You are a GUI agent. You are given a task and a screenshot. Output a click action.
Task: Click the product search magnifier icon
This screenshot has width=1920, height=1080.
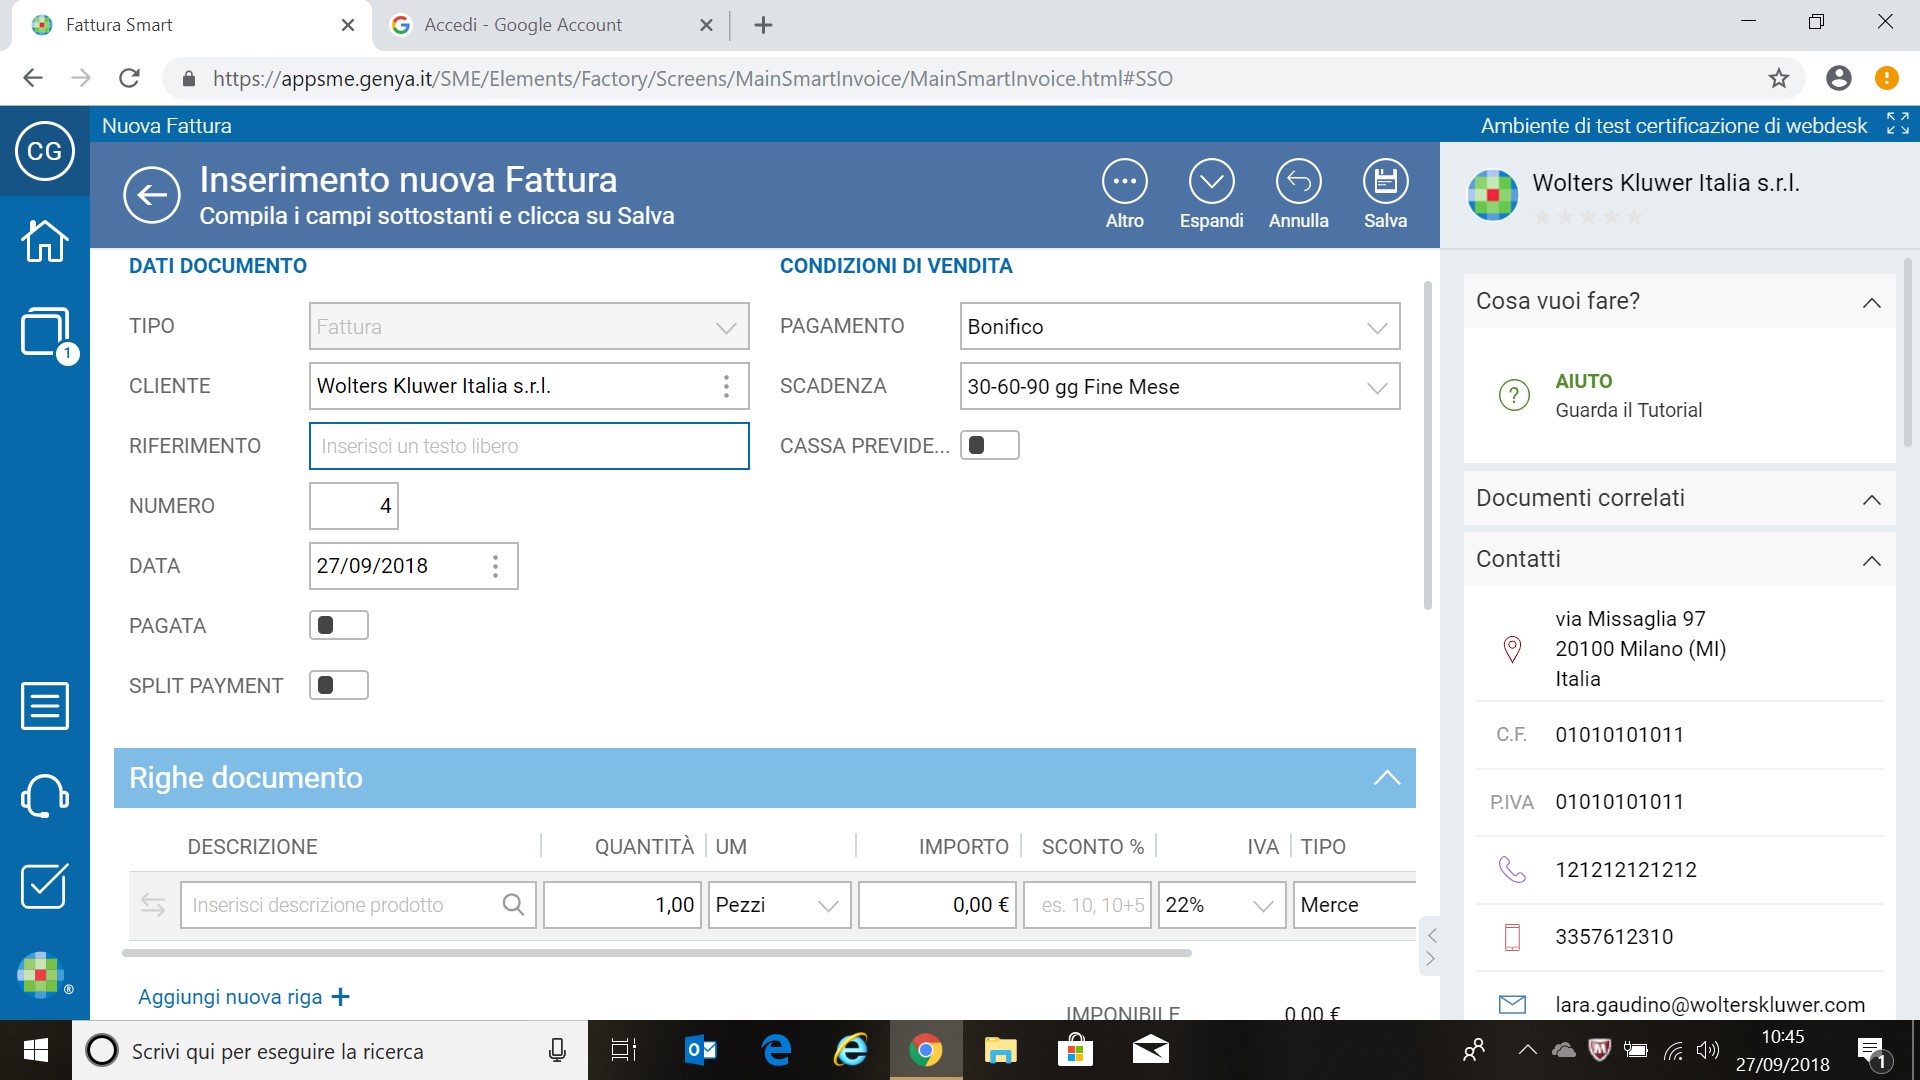point(513,905)
